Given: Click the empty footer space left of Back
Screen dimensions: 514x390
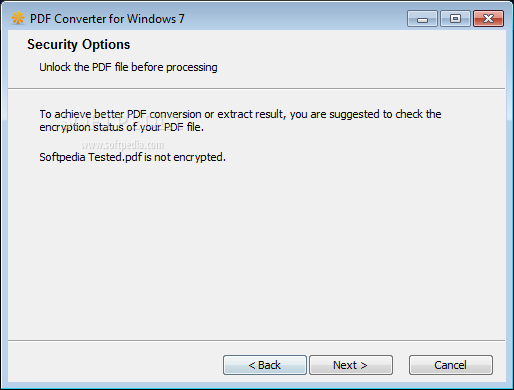Looking at the screenshot, I should [115, 365].
